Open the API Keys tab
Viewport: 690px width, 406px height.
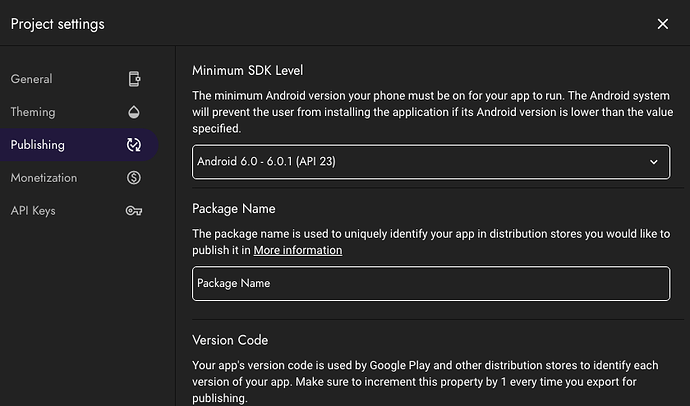tap(33, 211)
